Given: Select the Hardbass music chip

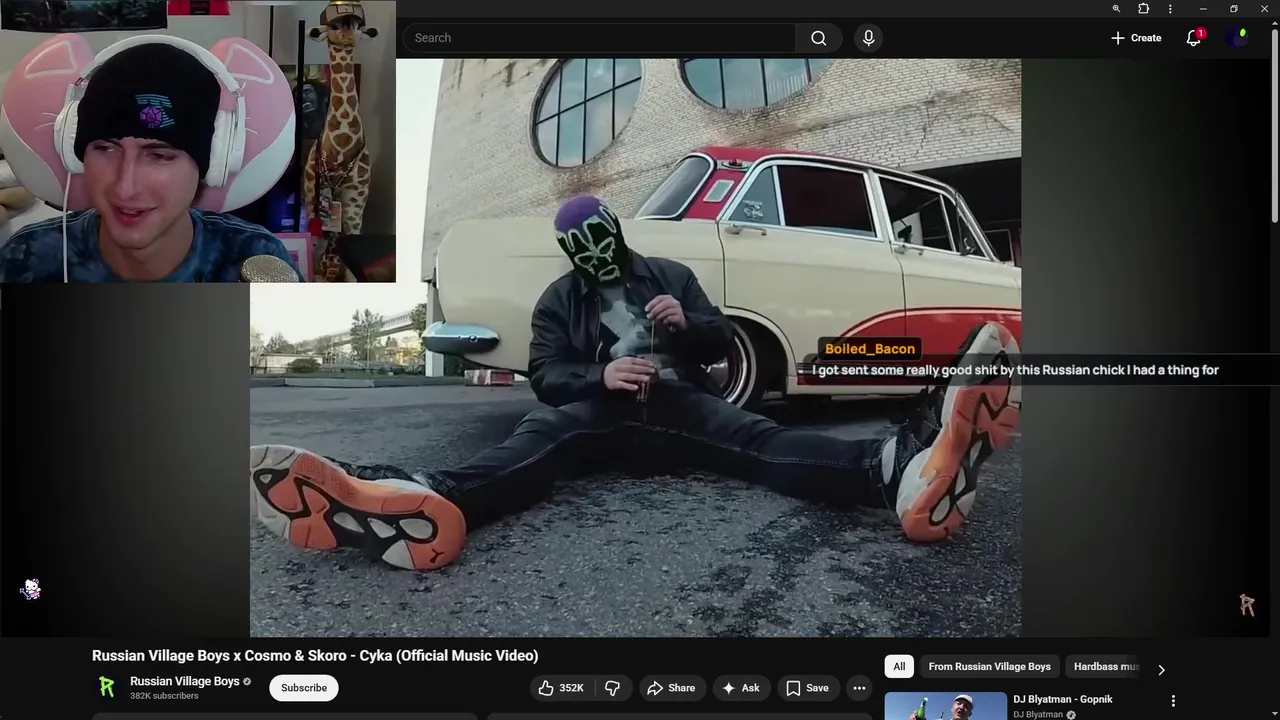Looking at the screenshot, I should 1105,667.
